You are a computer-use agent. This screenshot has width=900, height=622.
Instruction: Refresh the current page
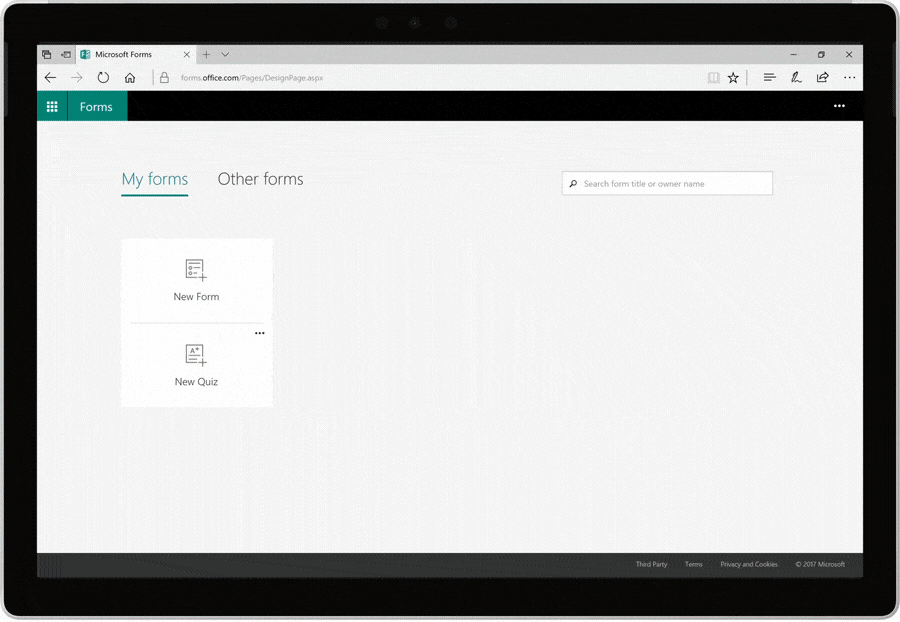click(103, 77)
